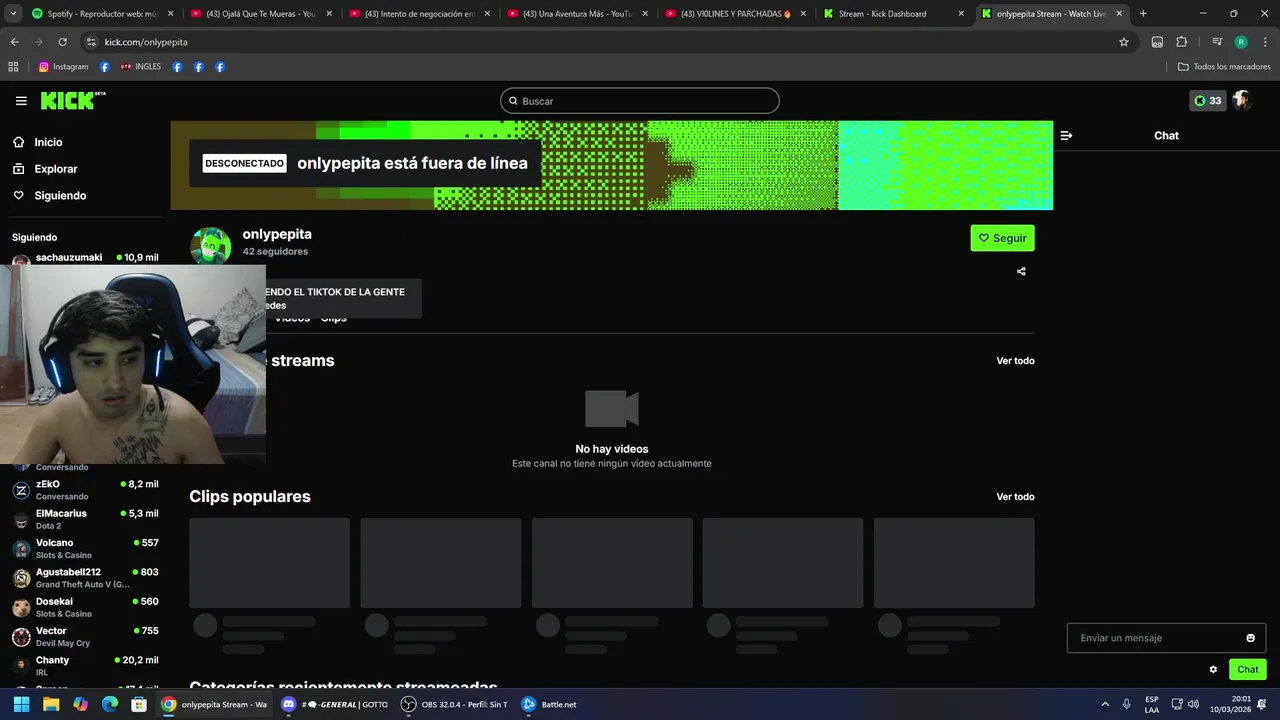The width and height of the screenshot is (1280, 720).
Task: Open Chrome media controls icon
Action: pos(1217,42)
